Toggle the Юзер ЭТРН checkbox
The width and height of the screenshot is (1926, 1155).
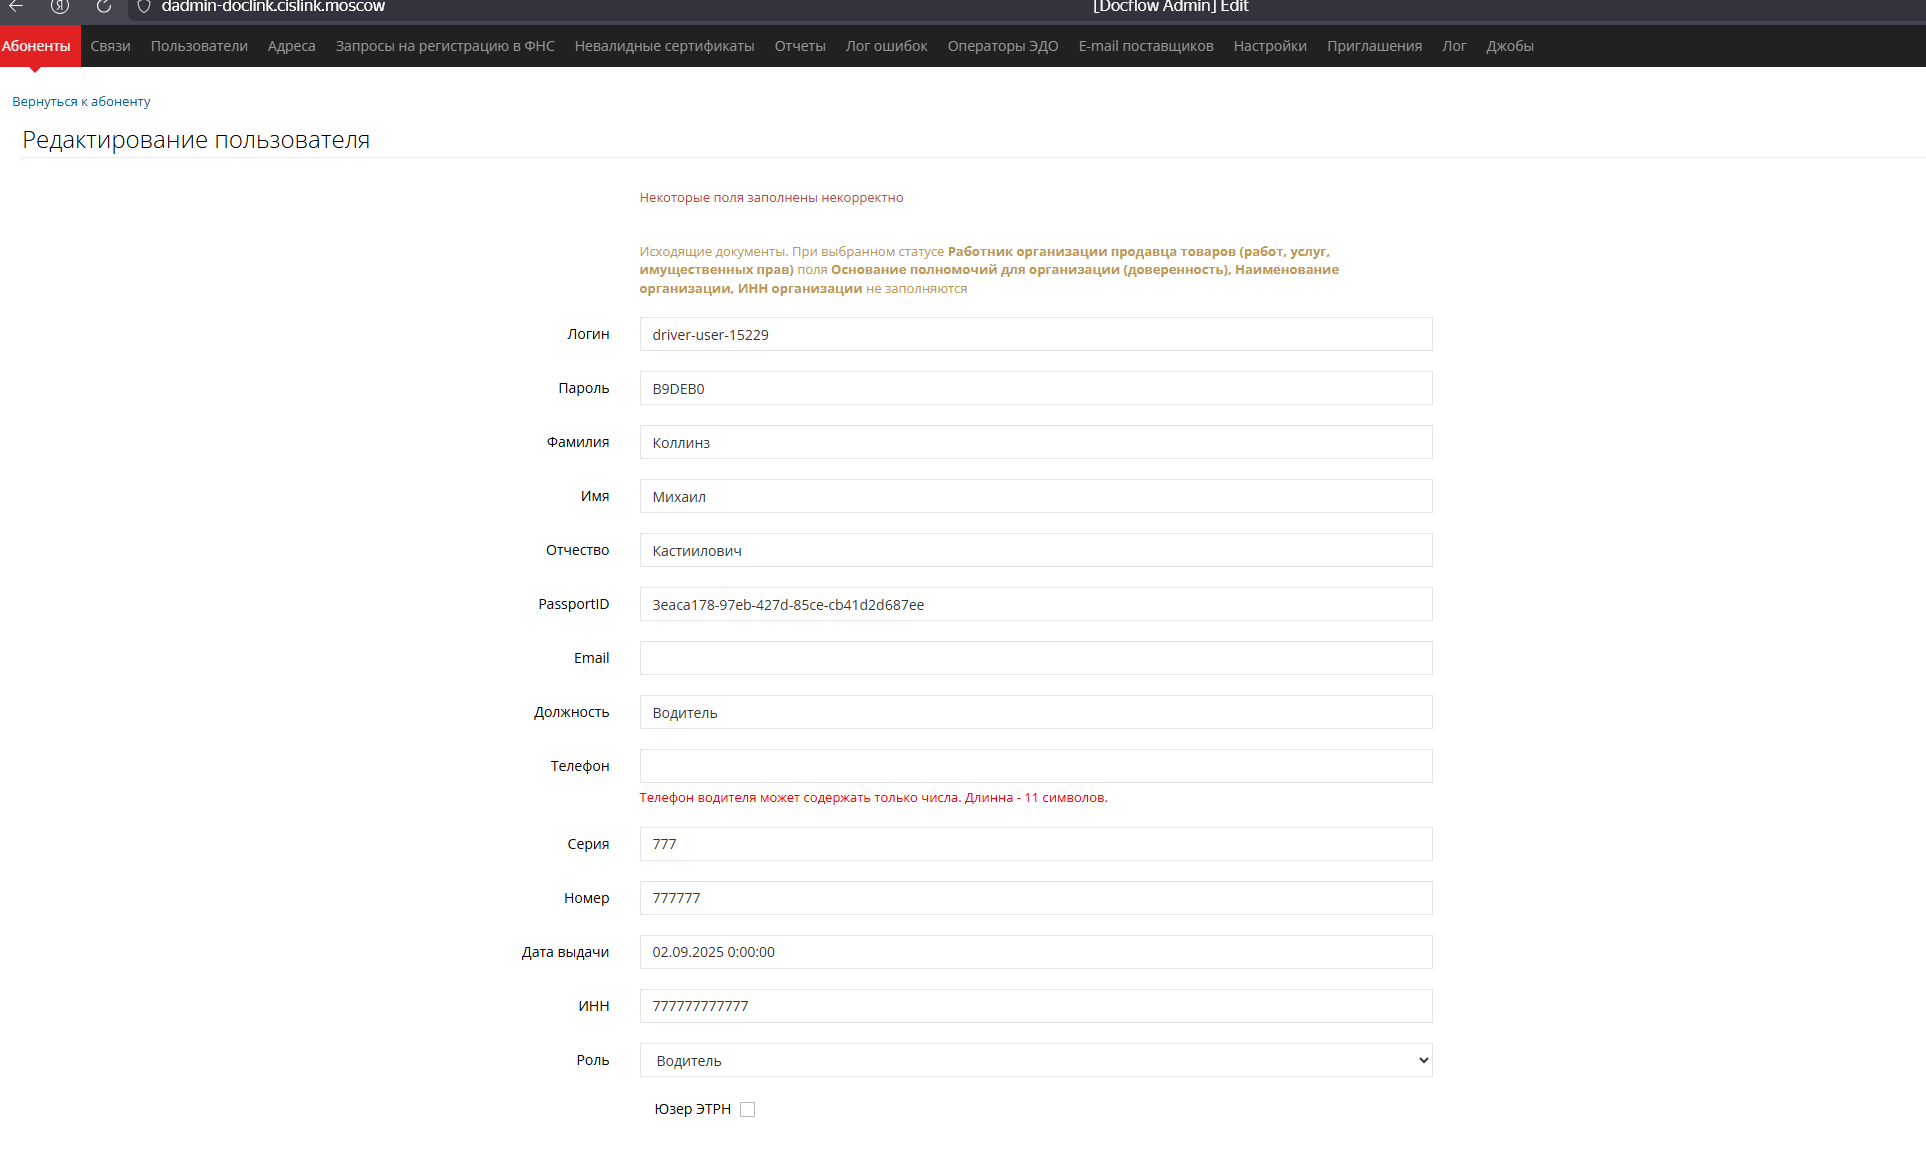747,1109
